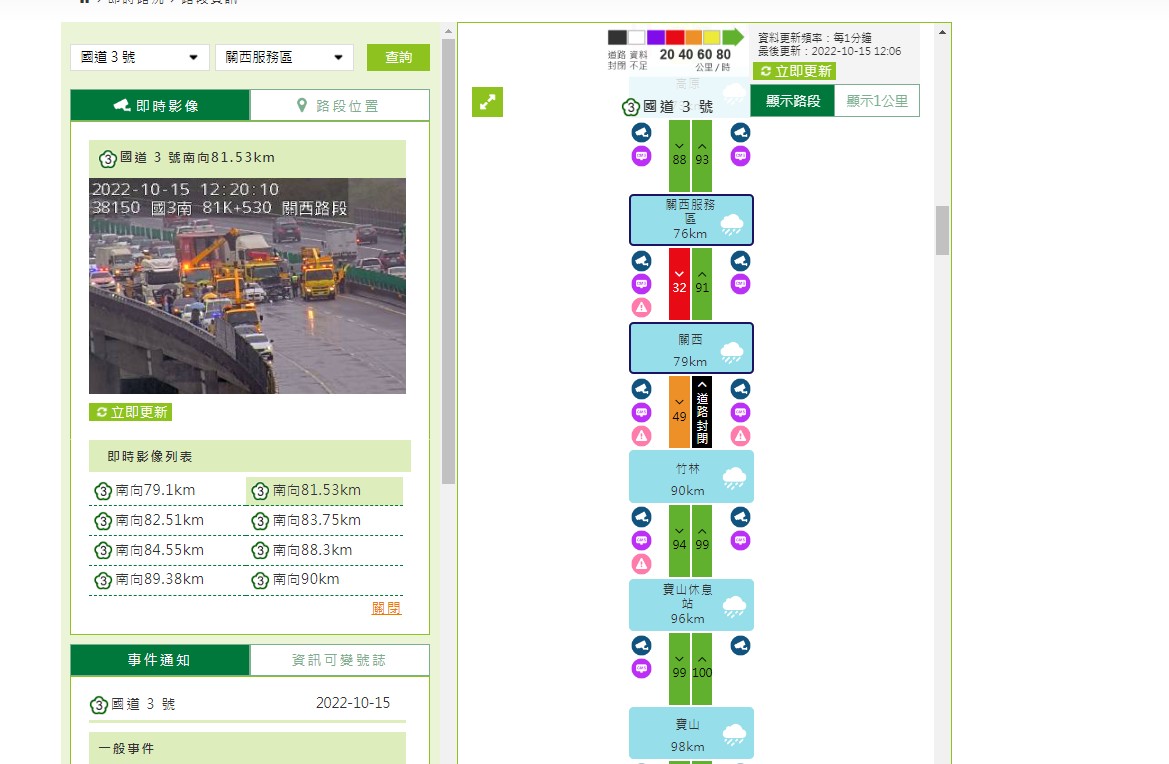Open the 國道 3 號 highway dropdown
The image size is (1169, 764).
[x=138, y=57]
